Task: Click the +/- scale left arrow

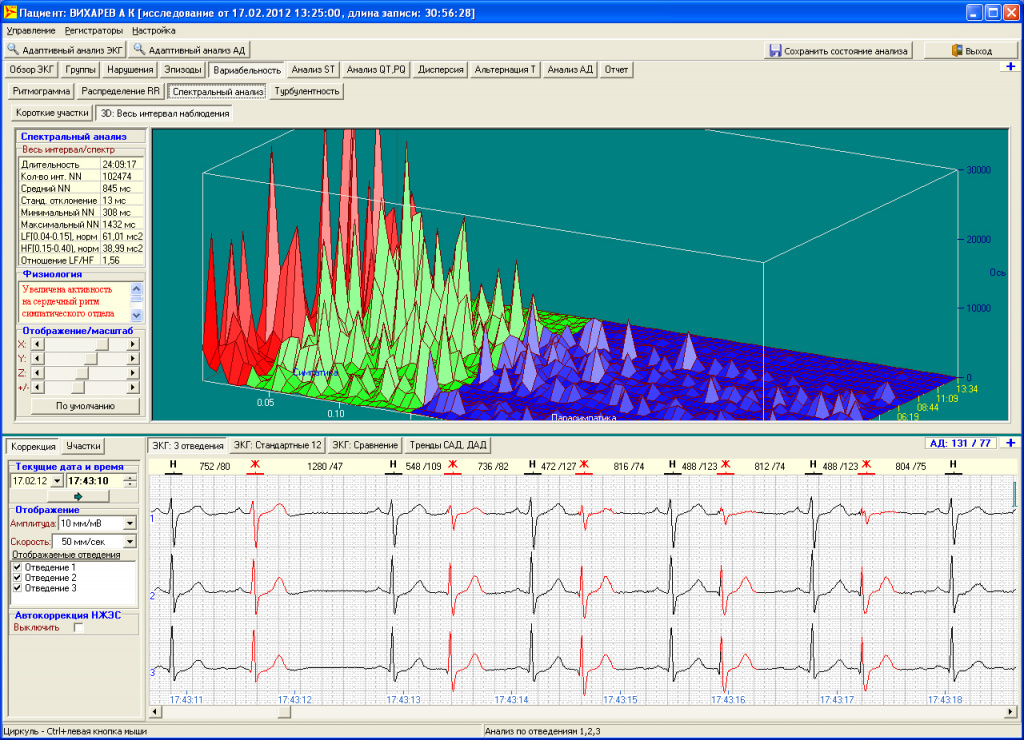Action: click(37, 387)
